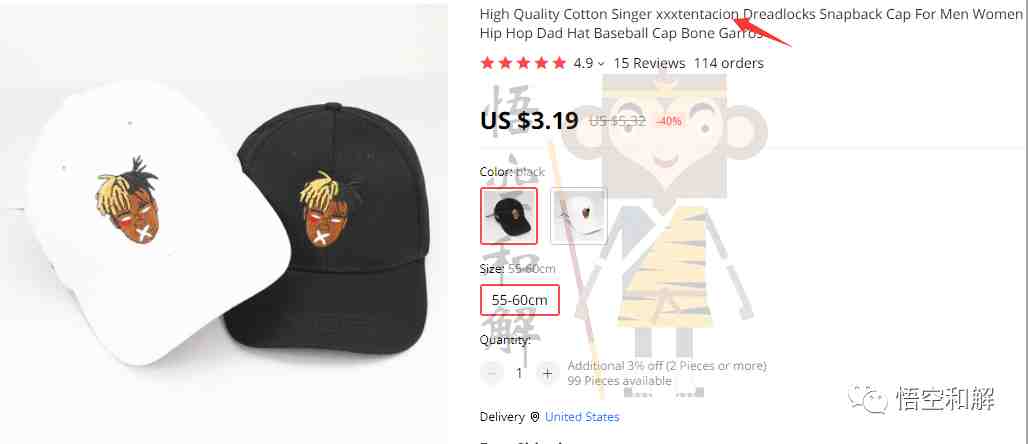
Task: Click the delivery location pin icon
Action: 535,417
